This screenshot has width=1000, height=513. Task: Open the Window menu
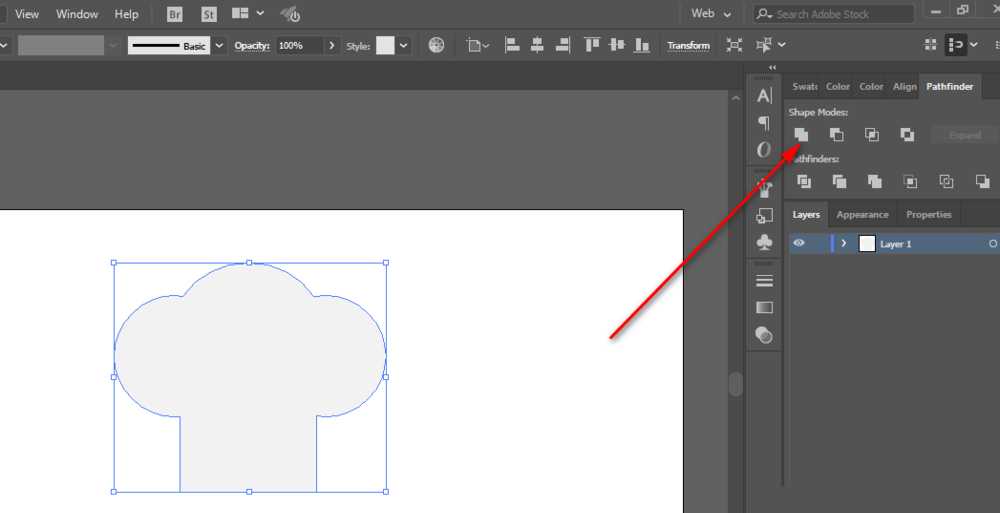click(77, 14)
